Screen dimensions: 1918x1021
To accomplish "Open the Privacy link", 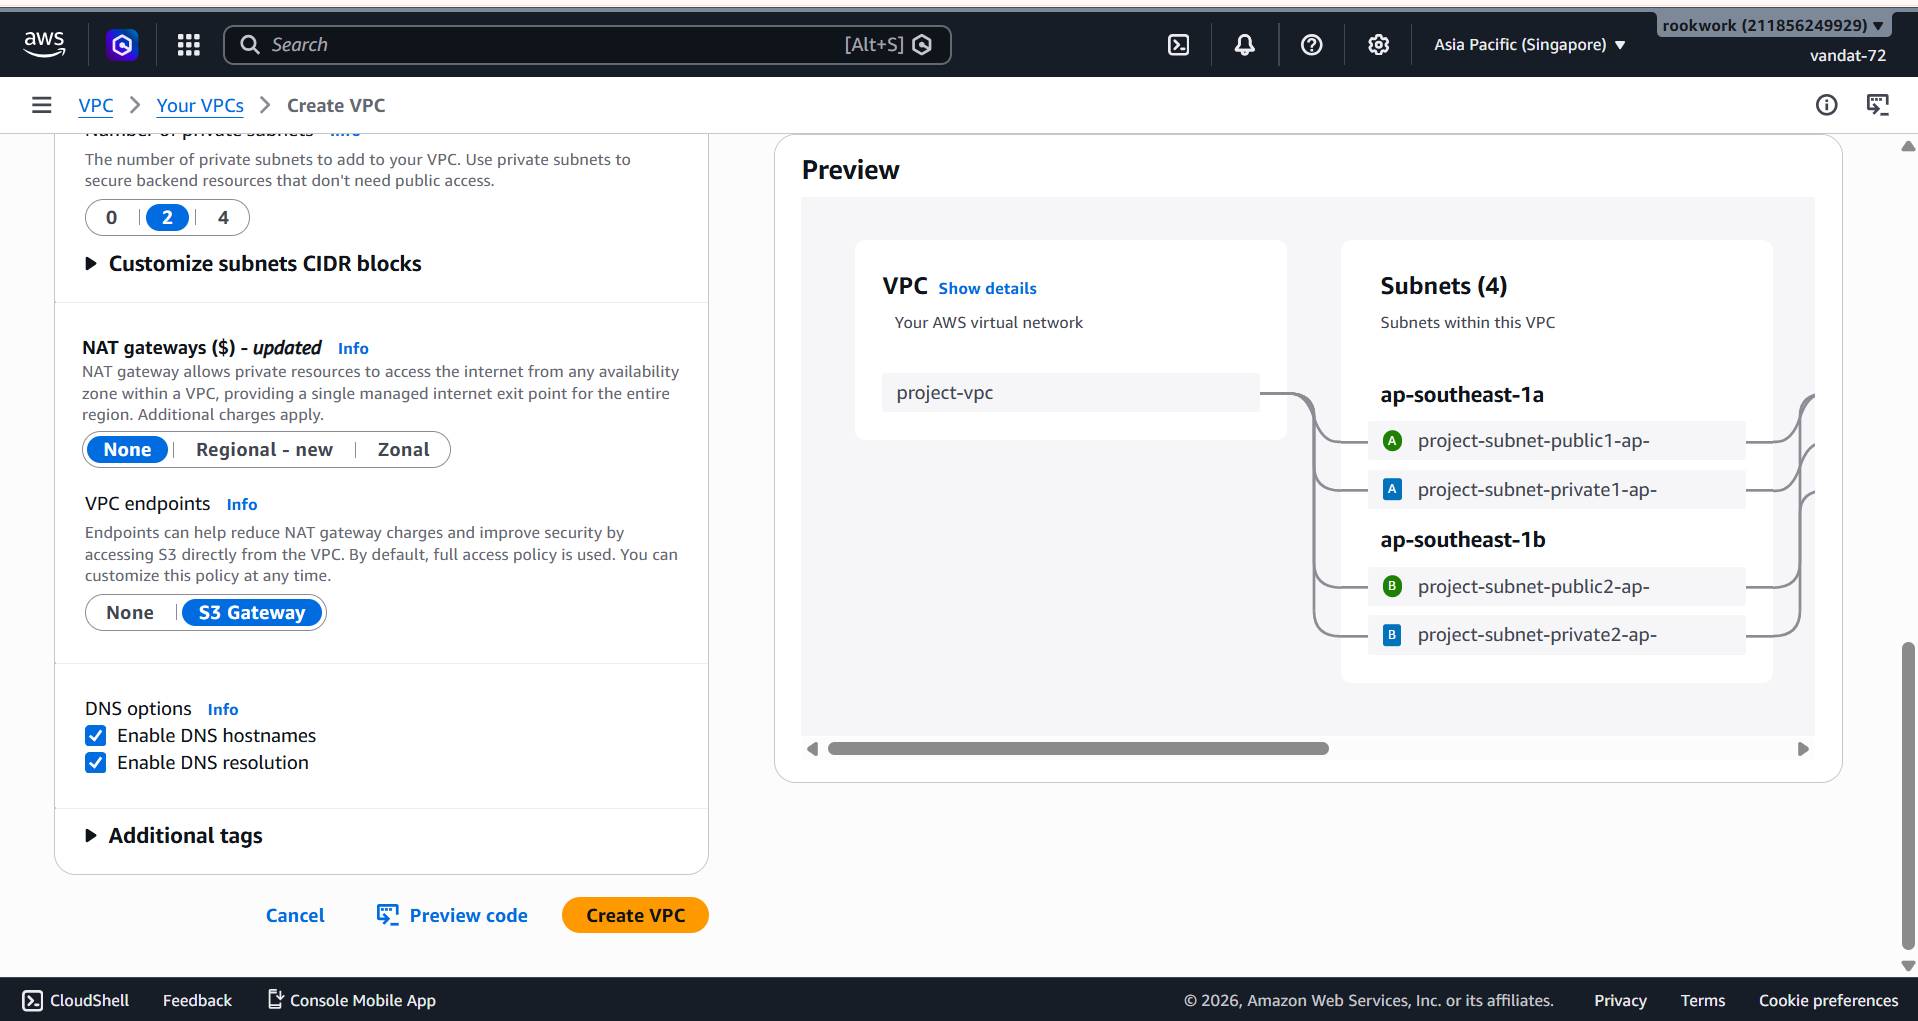I will pos(1620,1000).
